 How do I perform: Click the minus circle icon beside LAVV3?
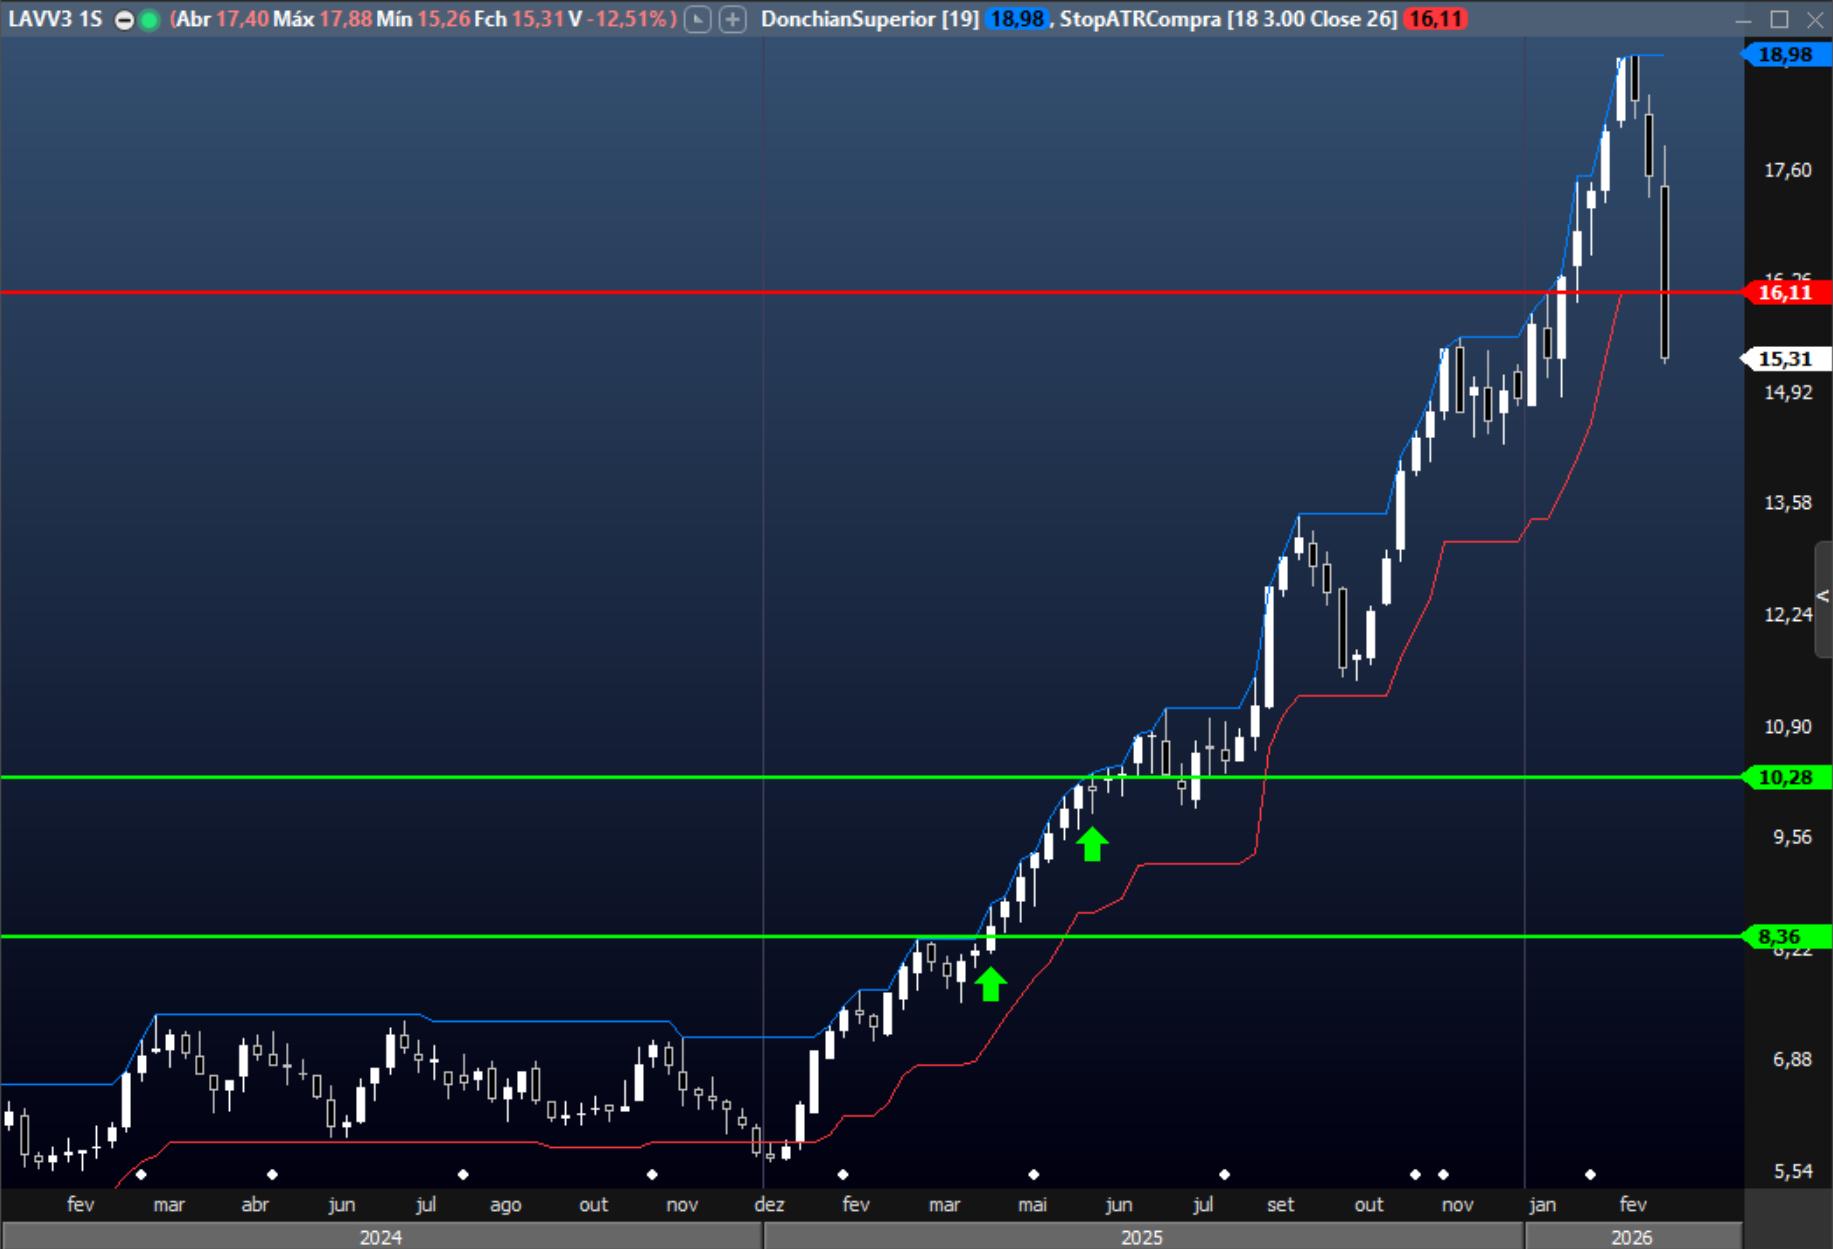pyautogui.click(x=124, y=20)
